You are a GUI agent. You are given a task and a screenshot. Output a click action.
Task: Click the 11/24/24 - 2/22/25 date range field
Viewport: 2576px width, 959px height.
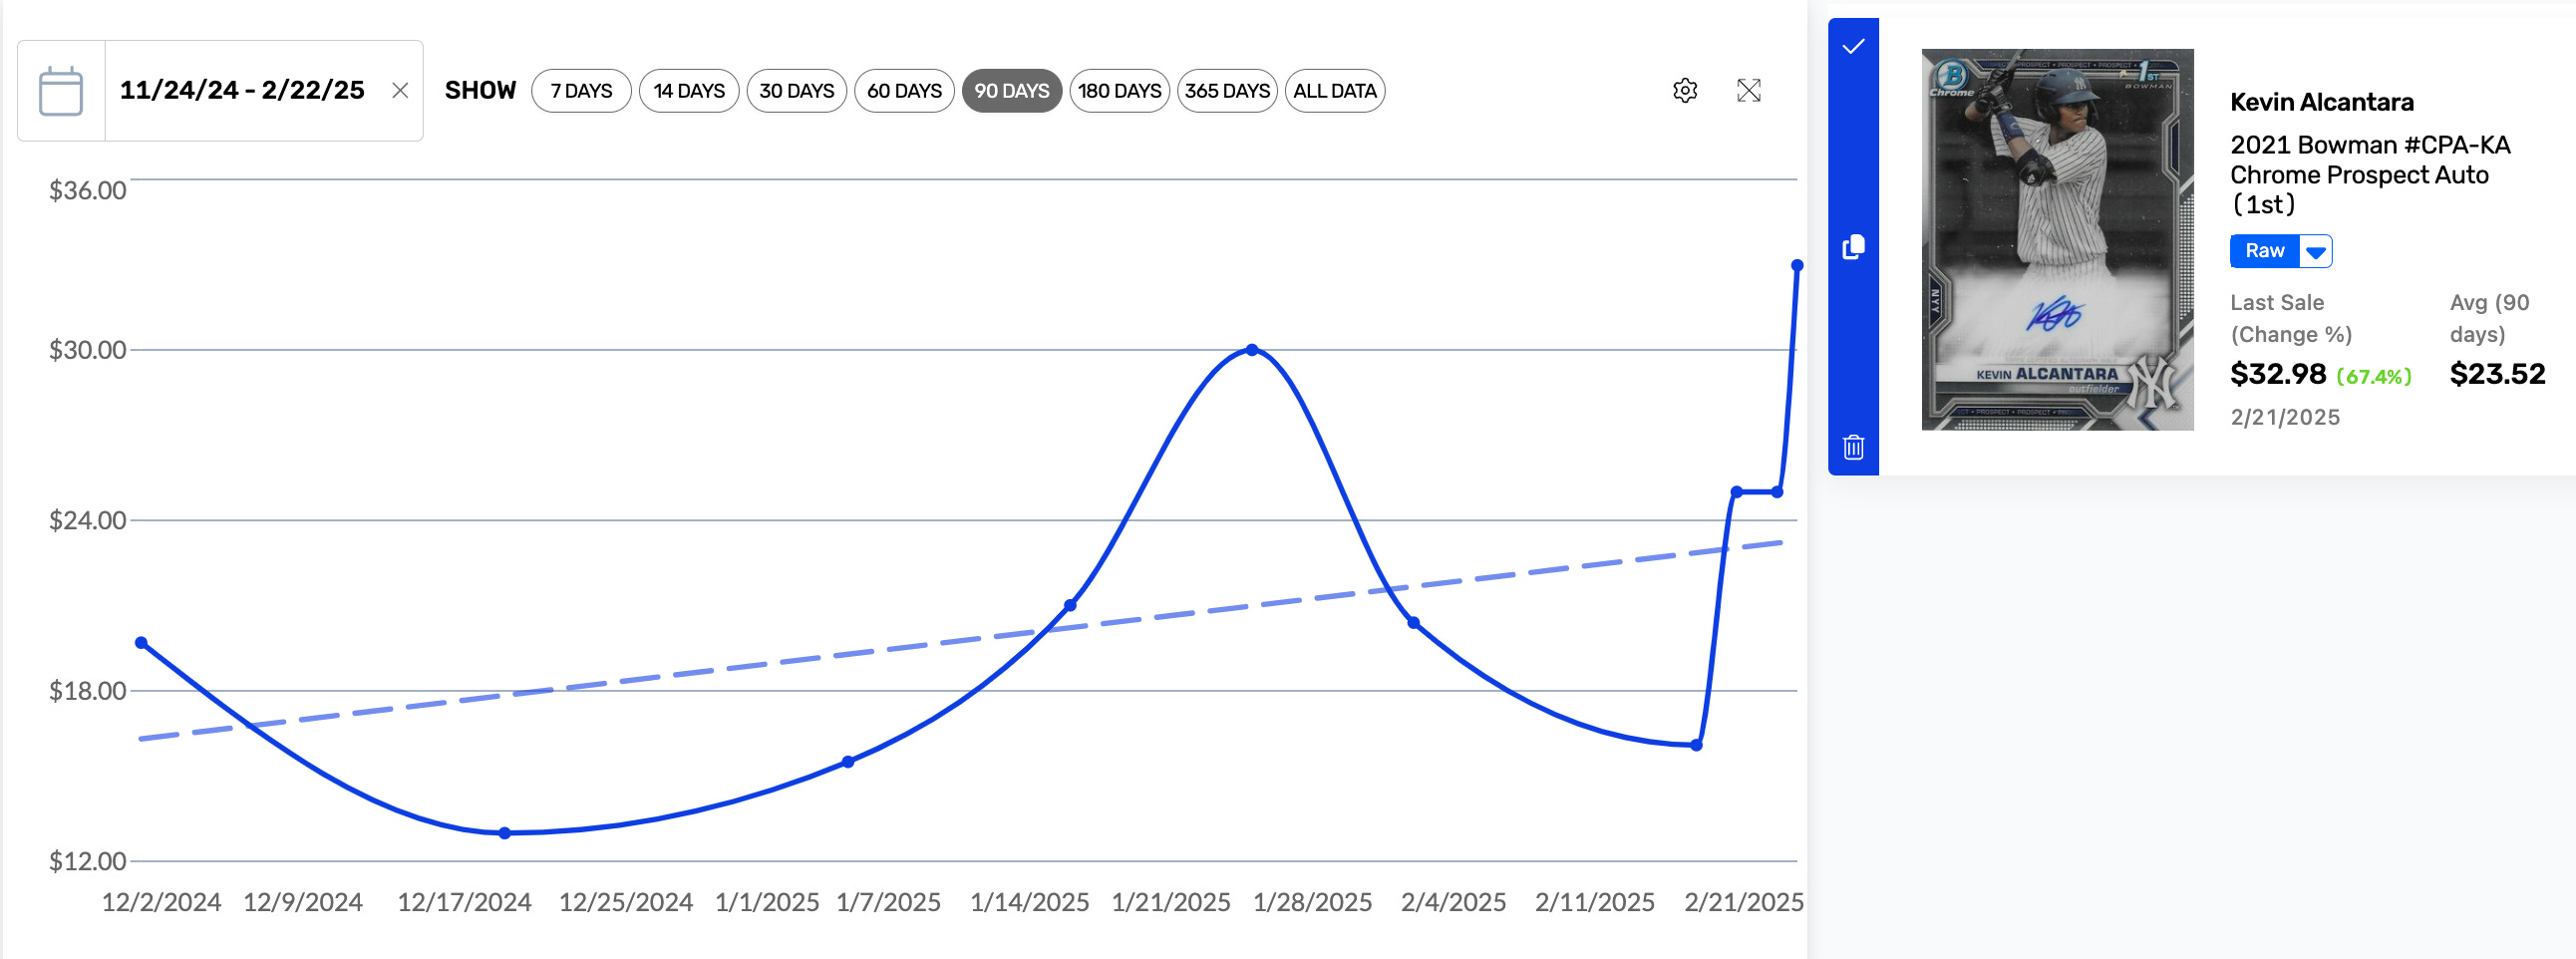pos(242,90)
